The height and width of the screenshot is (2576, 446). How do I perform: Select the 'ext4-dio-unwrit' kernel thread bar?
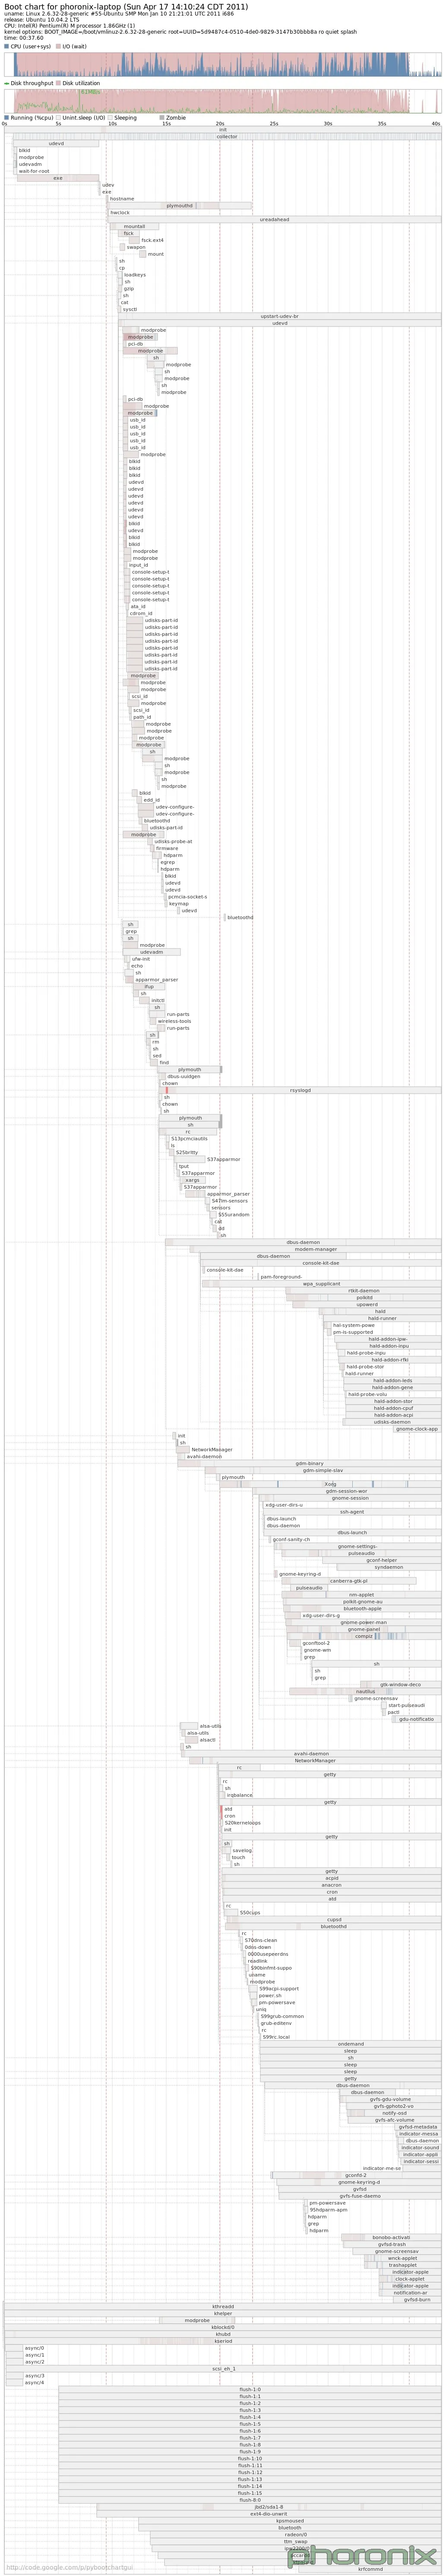269,2513
